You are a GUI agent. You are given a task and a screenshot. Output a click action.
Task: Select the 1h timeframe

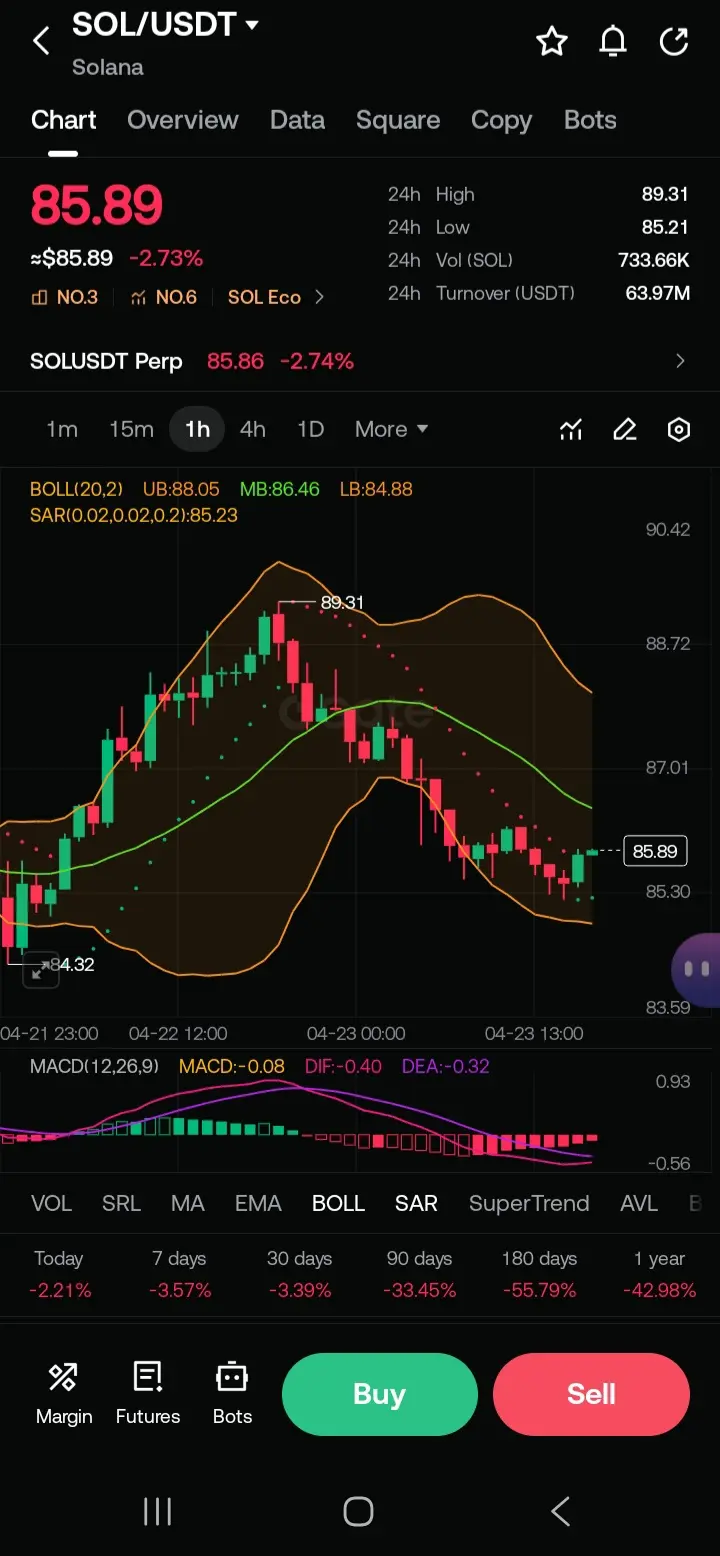(x=197, y=429)
